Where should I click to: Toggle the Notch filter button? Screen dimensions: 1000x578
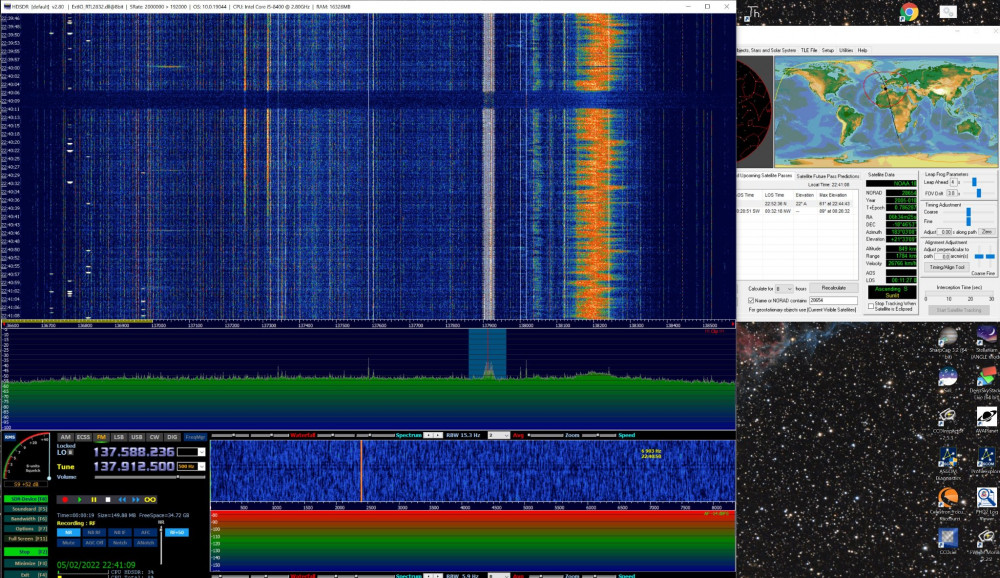120,543
